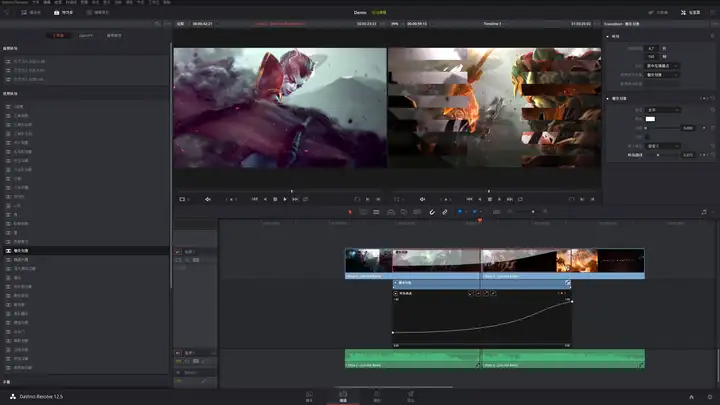The width and height of the screenshot is (720, 405).
Task: Collapse the first inspector section
Action: coord(608,36)
